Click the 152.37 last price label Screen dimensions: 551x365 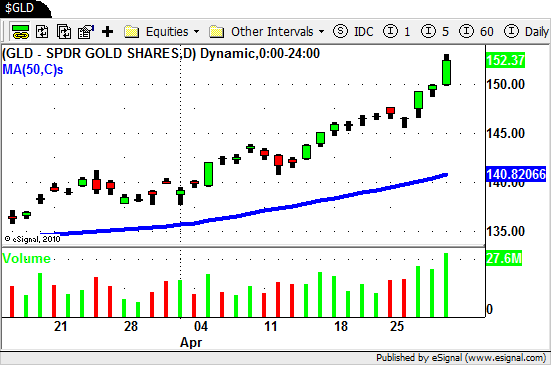(x=505, y=60)
